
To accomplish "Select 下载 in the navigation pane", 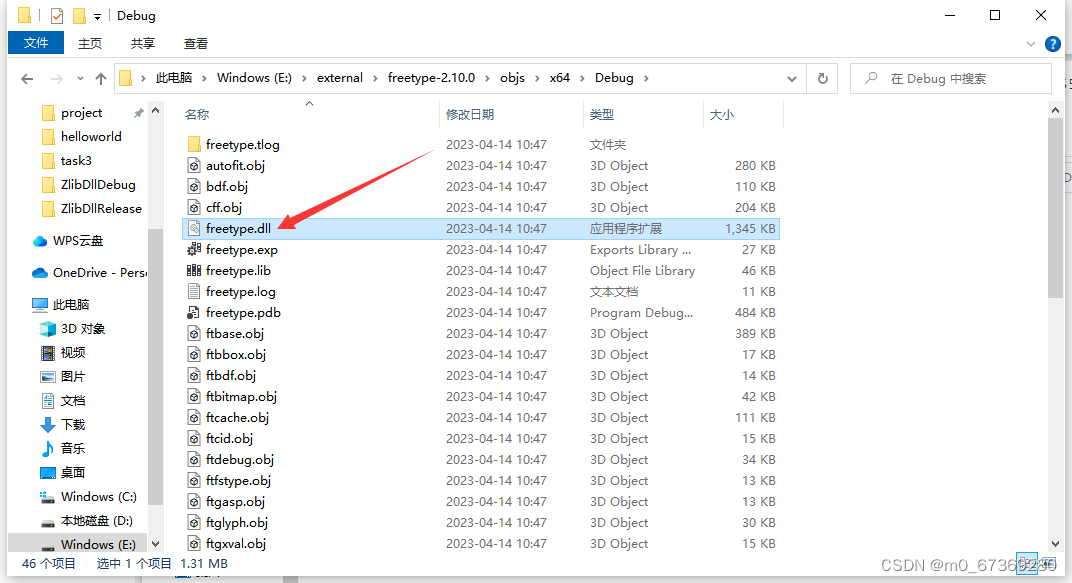I will (x=73, y=424).
